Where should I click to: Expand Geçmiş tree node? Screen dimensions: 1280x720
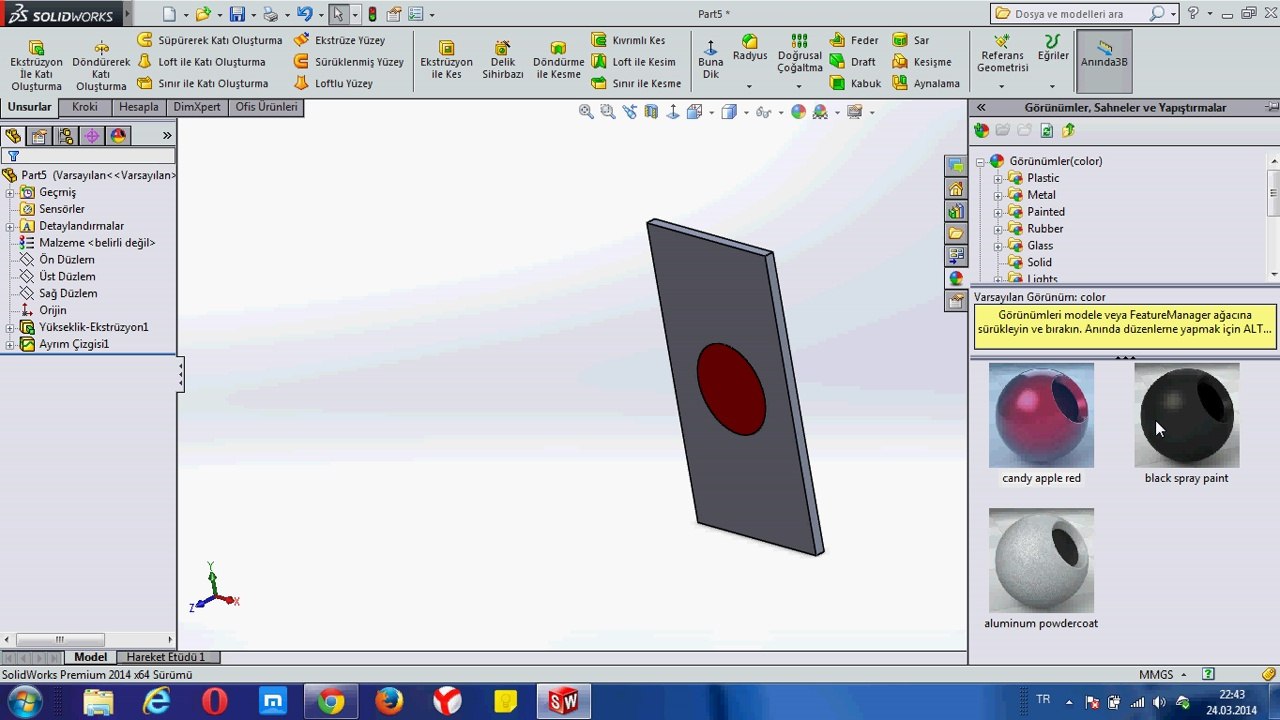tap(10, 192)
